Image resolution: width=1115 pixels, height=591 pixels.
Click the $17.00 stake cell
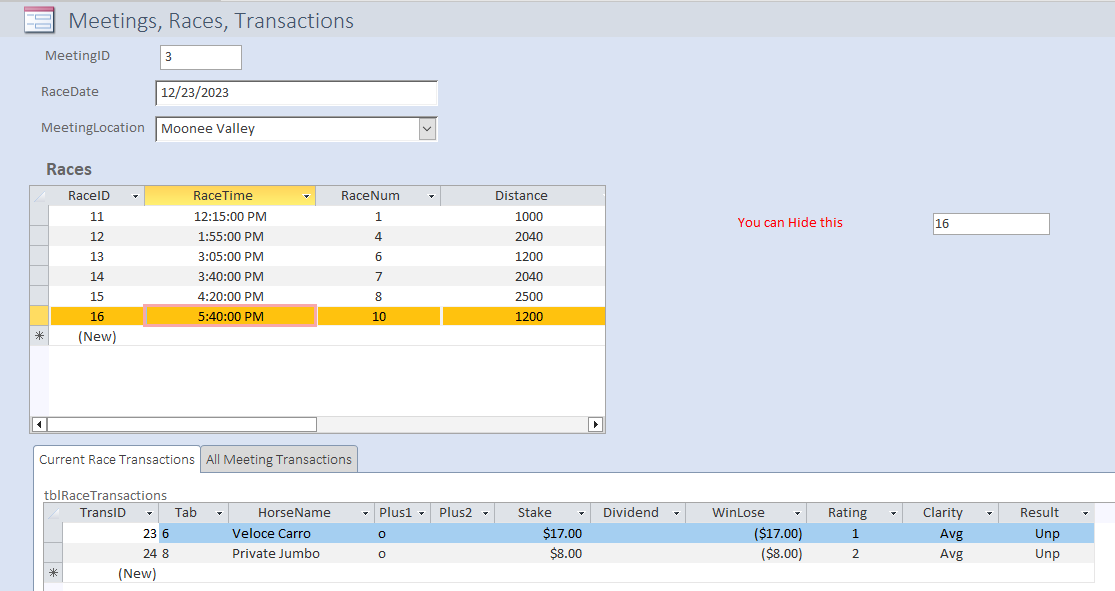click(542, 533)
